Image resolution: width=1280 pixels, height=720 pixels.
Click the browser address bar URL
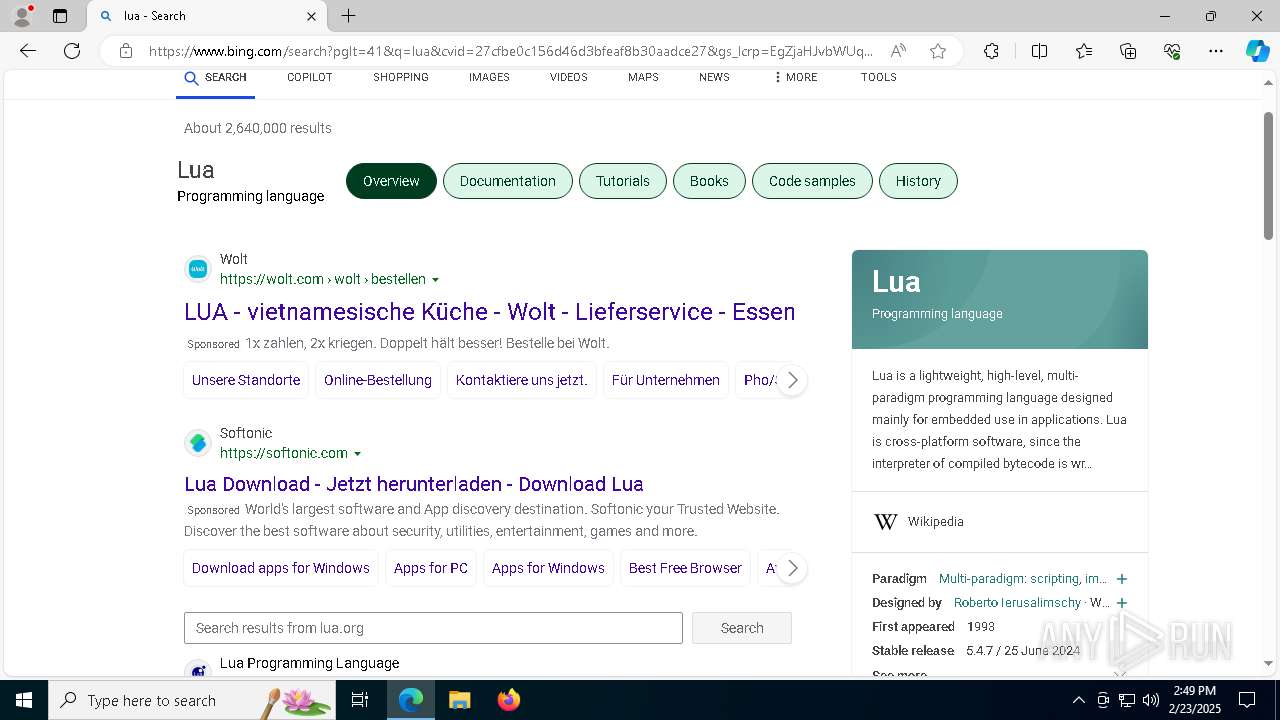click(x=510, y=51)
